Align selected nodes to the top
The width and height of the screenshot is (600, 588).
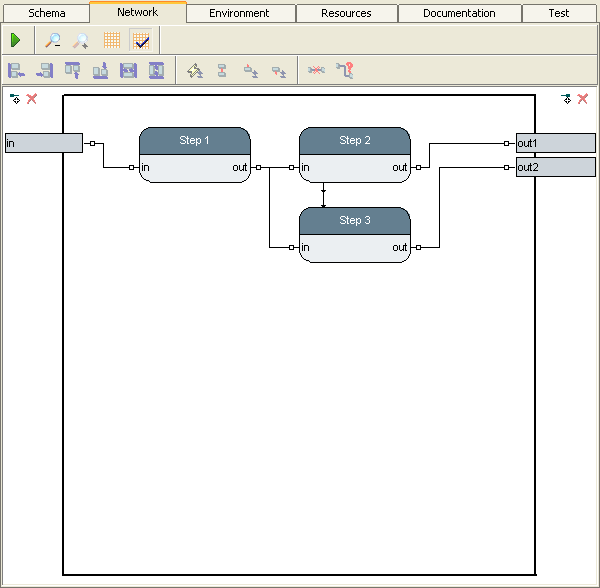[72, 71]
